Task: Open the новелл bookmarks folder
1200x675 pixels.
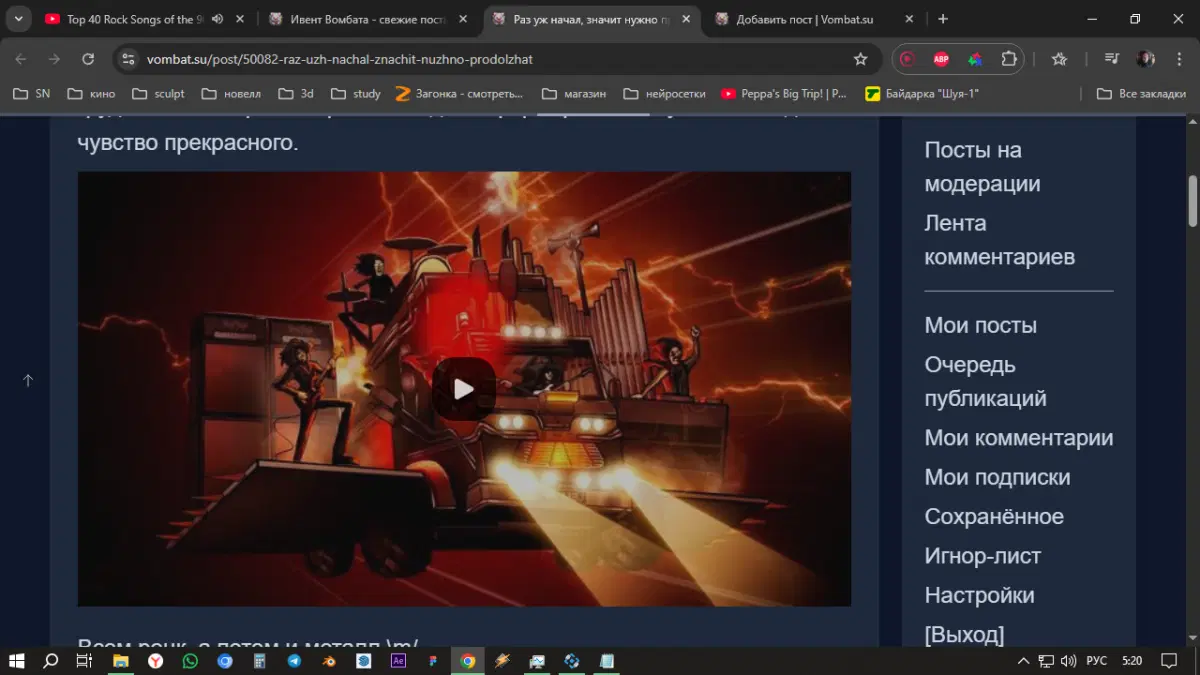Action: [x=231, y=93]
